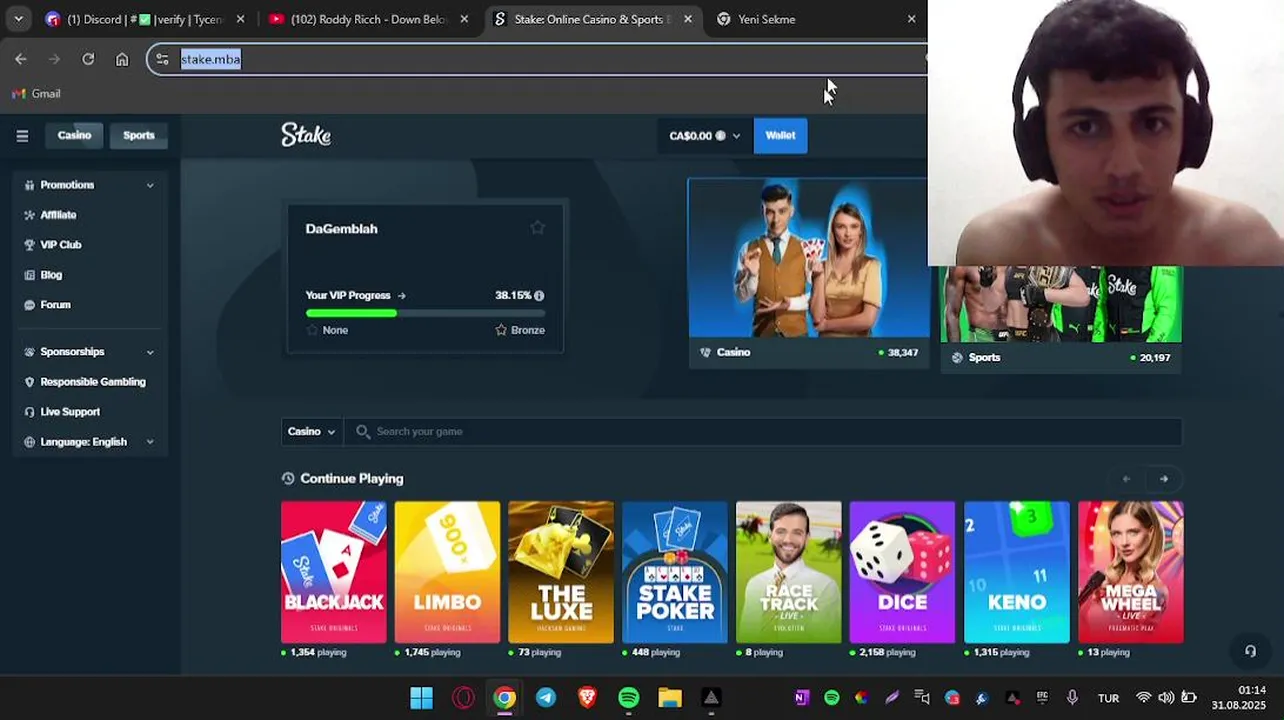Favorite DaGemblah with the star icon

pos(537,228)
